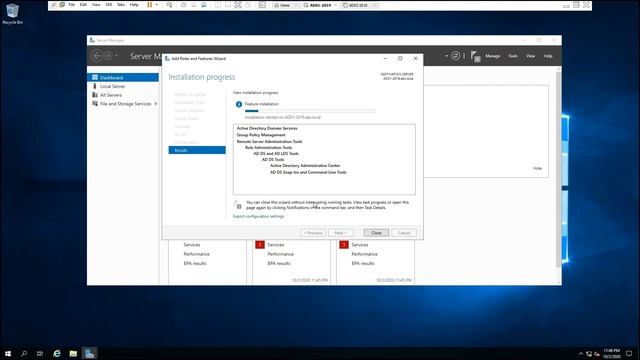Open taskbar clock and date
The width and height of the screenshot is (640, 360).
pyautogui.click(x=611, y=353)
